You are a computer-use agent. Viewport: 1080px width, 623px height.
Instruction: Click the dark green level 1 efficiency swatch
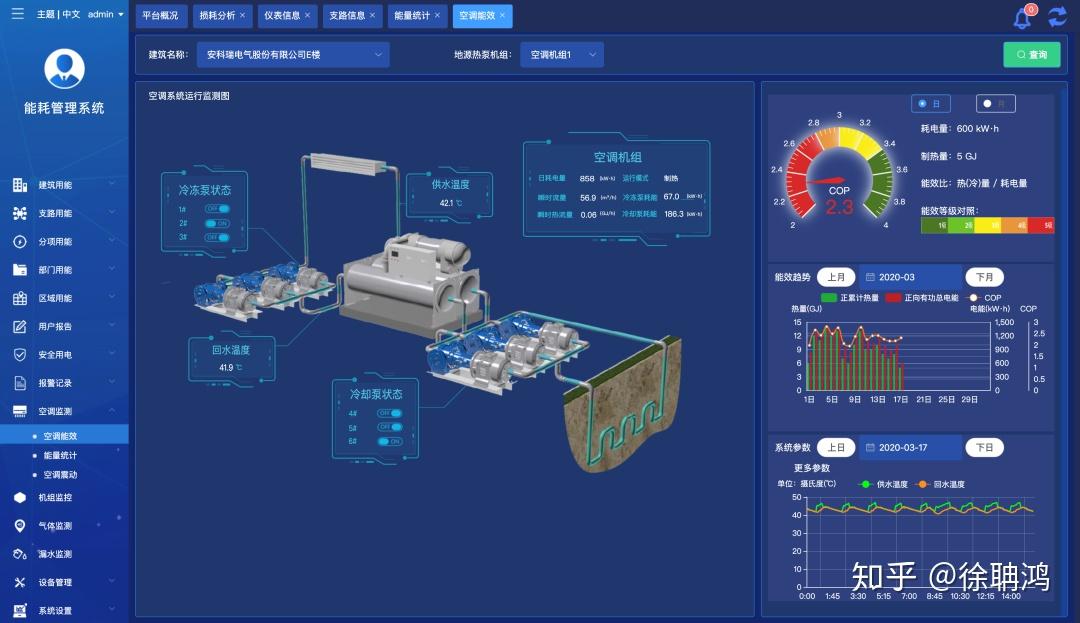click(x=934, y=225)
